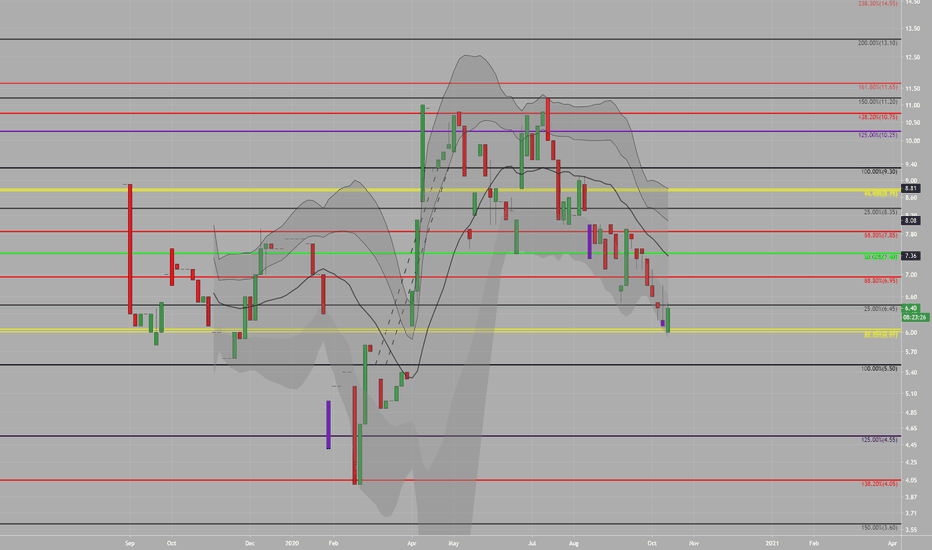Select the 100.00%(9.30) Fibonacci label
The width and height of the screenshot is (932, 550).
pyautogui.click(x=879, y=172)
